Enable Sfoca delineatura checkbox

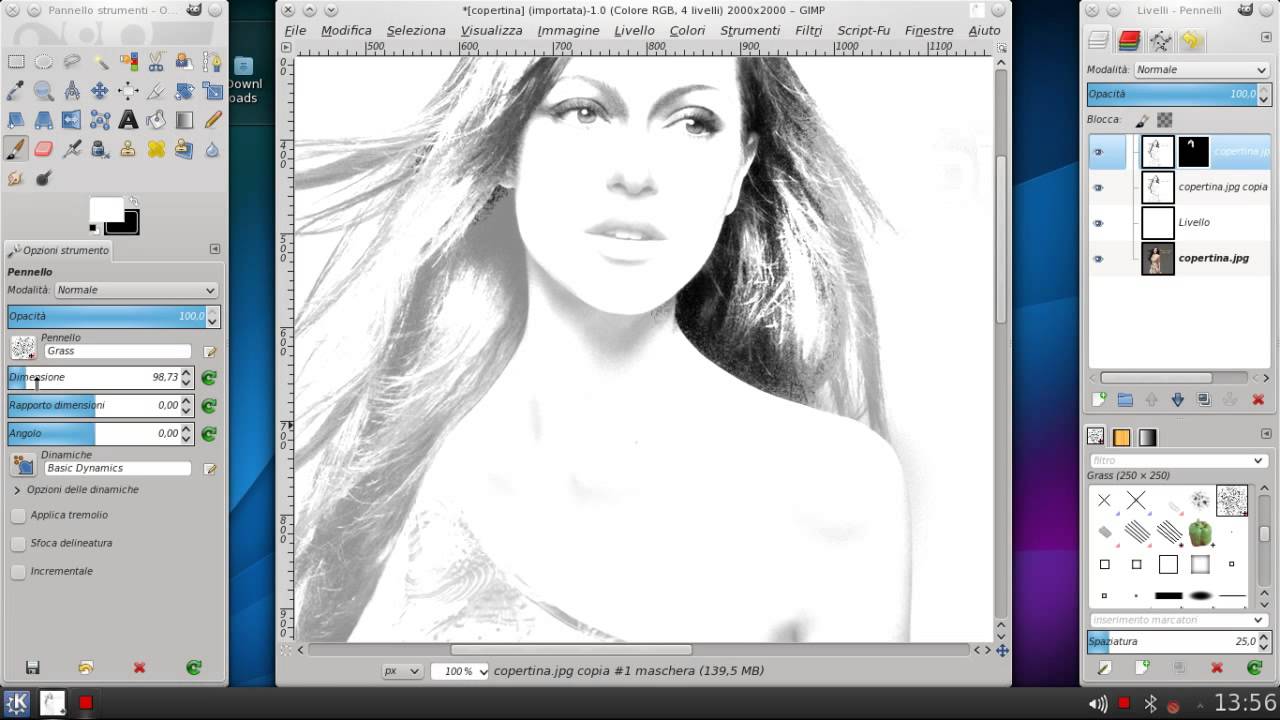pyautogui.click(x=18, y=543)
